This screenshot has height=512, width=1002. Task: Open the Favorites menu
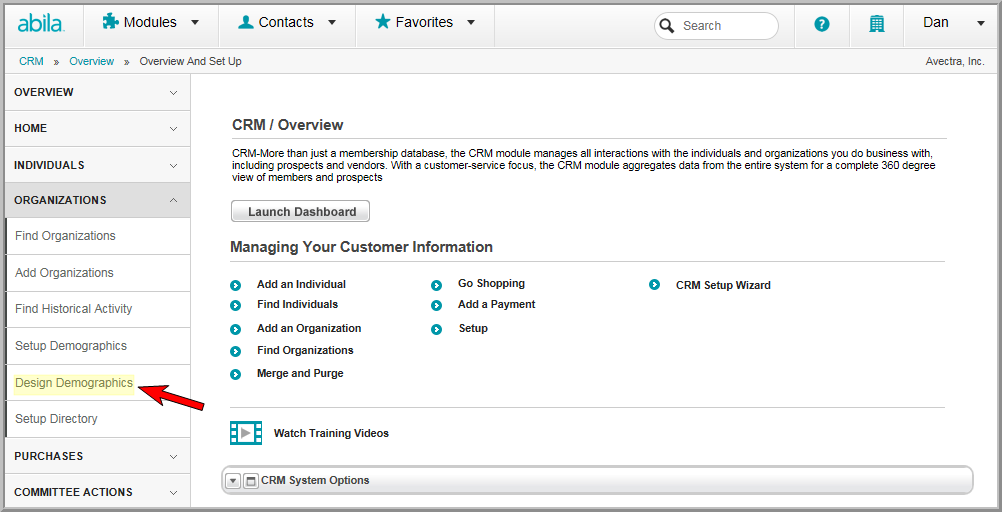(x=426, y=22)
